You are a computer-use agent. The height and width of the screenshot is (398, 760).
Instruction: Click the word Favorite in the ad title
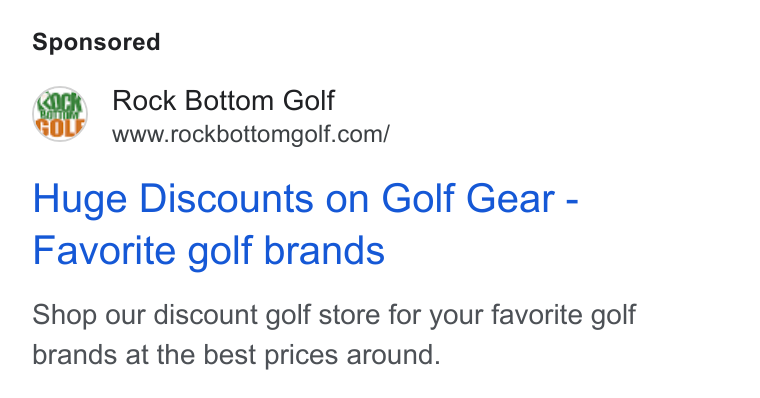point(104,251)
